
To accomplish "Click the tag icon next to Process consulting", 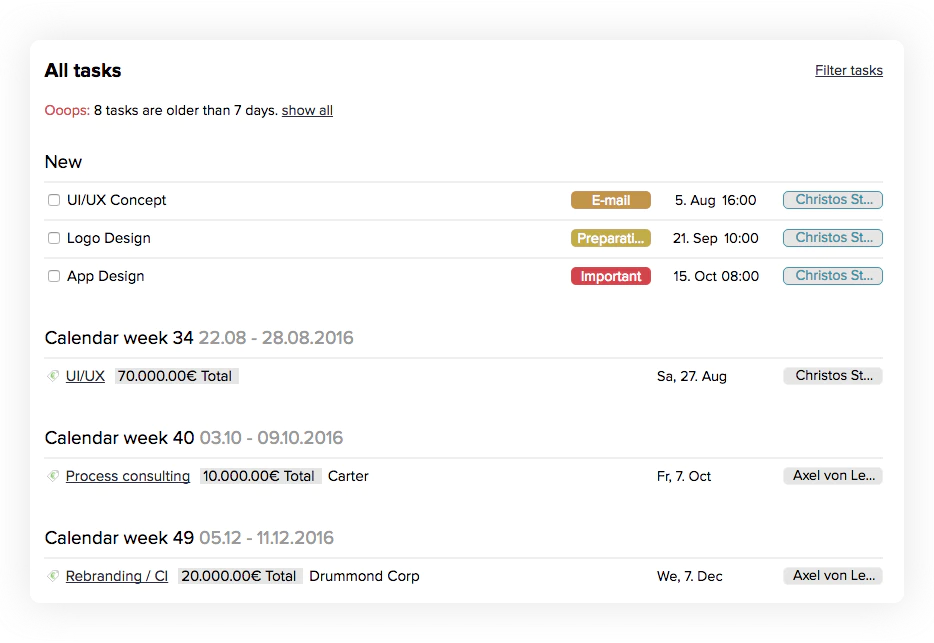I will pyautogui.click(x=53, y=476).
